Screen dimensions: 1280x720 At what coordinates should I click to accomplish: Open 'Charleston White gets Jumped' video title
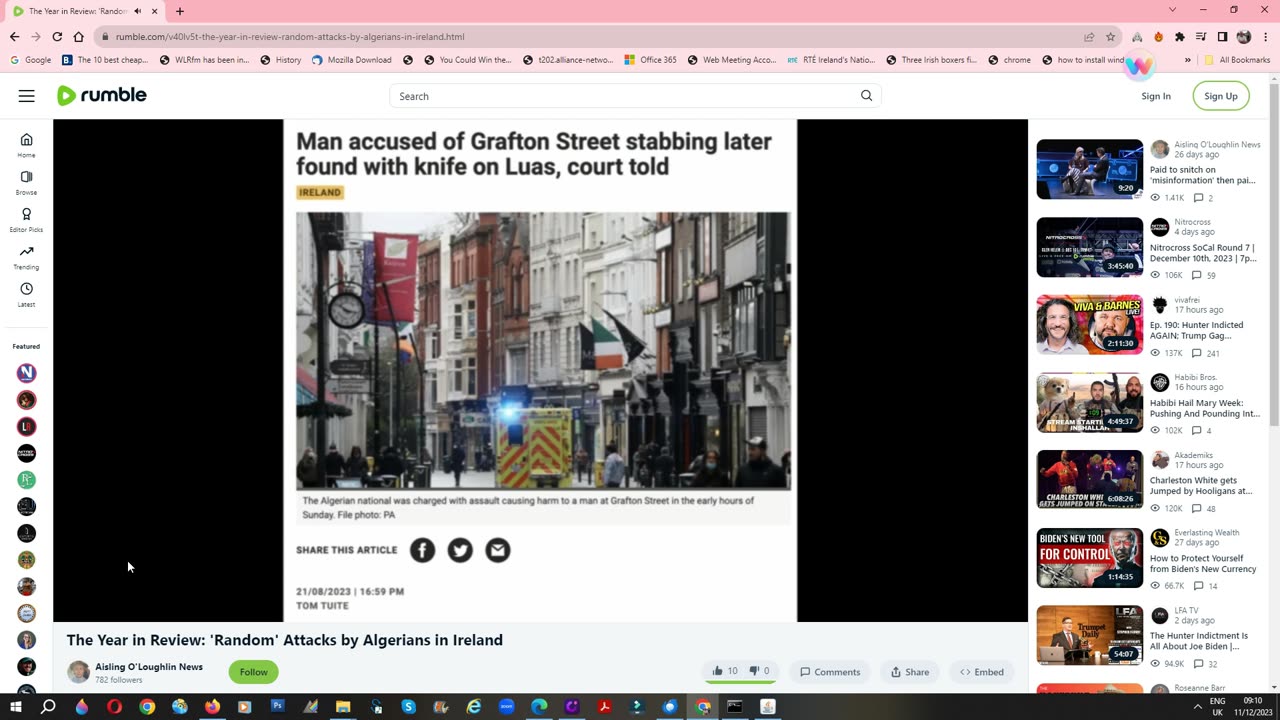coord(1201,486)
